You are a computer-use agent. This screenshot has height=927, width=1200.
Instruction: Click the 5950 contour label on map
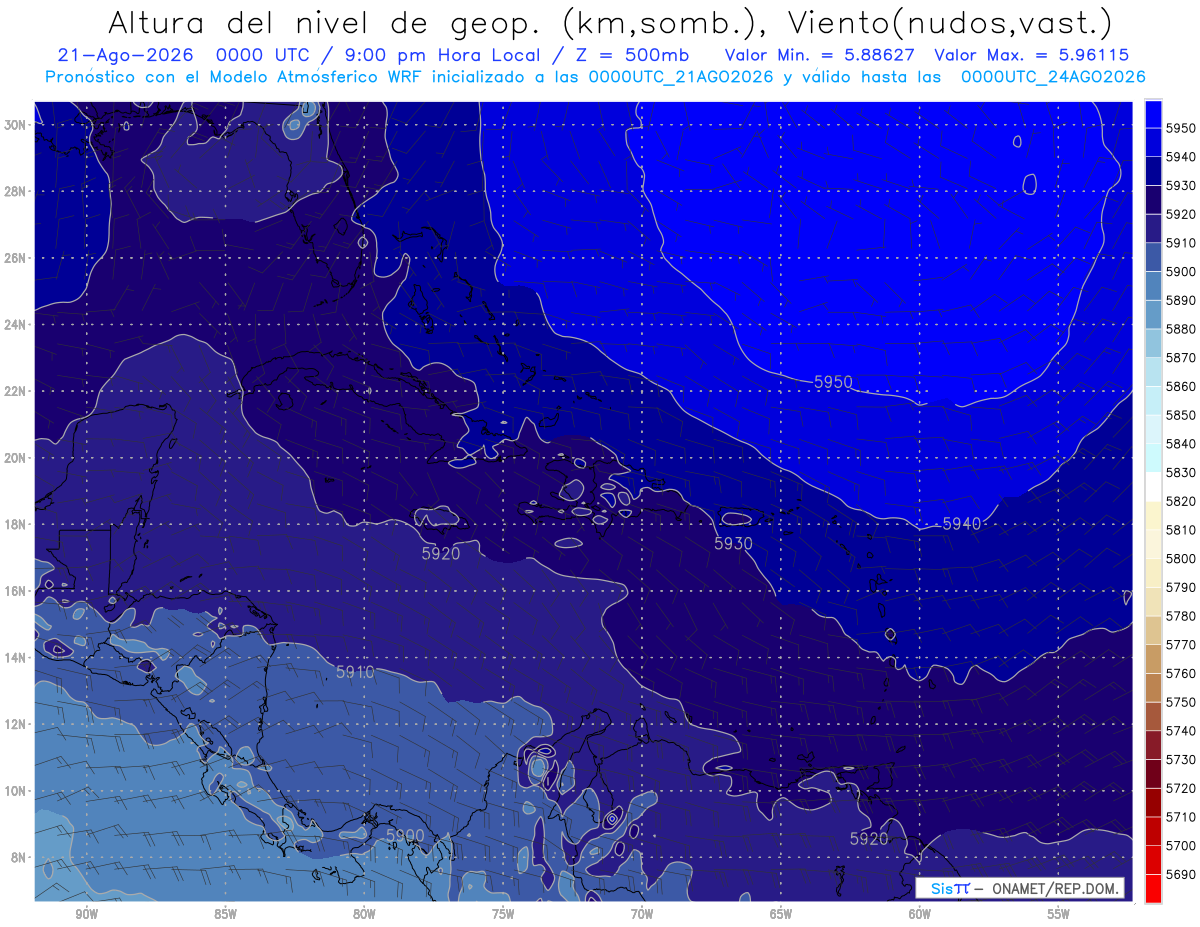[833, 382]
